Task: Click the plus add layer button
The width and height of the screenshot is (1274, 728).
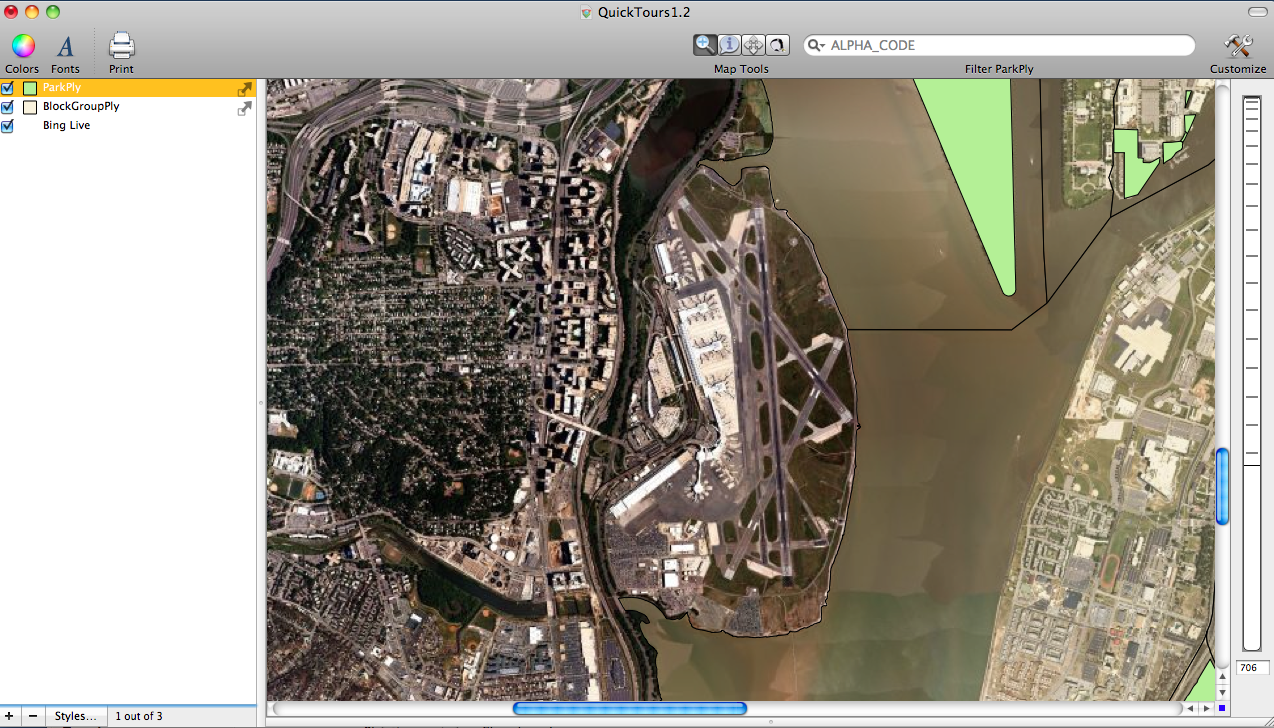Action: tap(11, 716)
